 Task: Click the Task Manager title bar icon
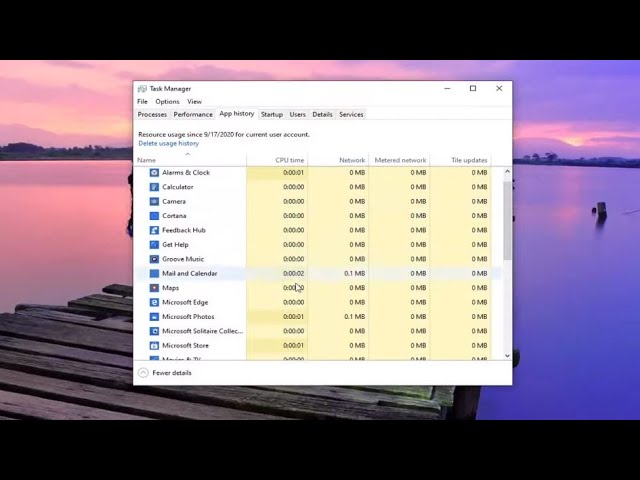[142, 89]
